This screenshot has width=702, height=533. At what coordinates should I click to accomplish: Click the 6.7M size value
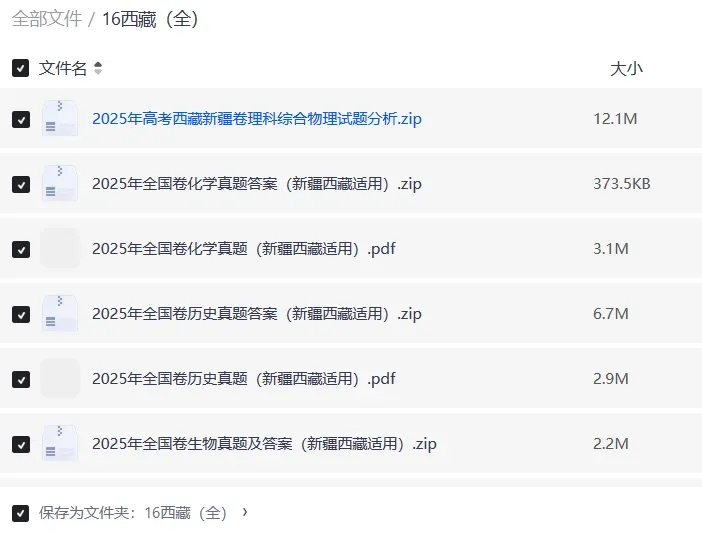611,314
